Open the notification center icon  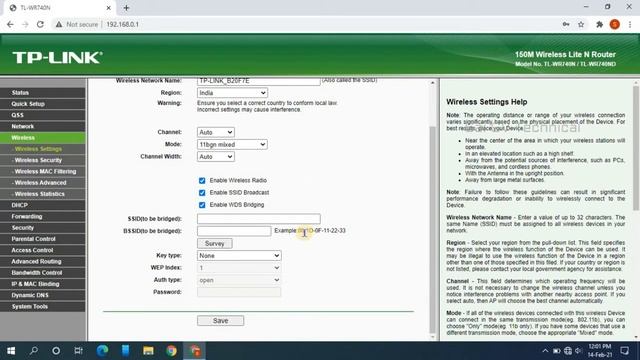click(624, 351)
